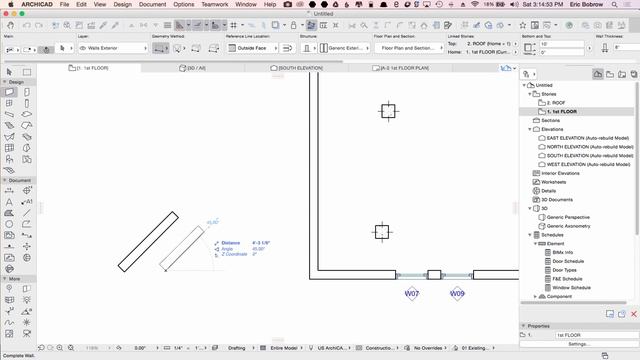Activate the Text tool (A icon)
640x360 pixels.
pyautogui.click(x=9, y=202)
